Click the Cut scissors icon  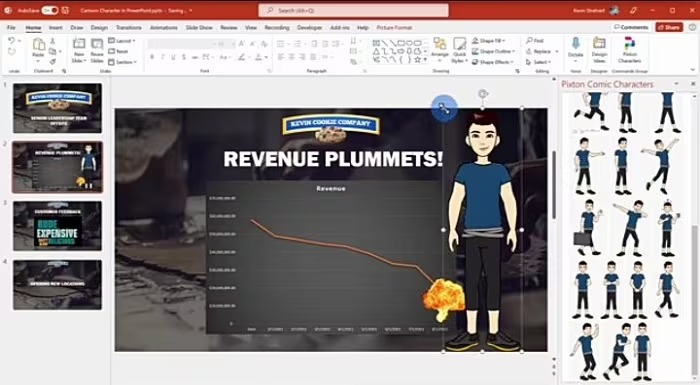coord(53,41)
